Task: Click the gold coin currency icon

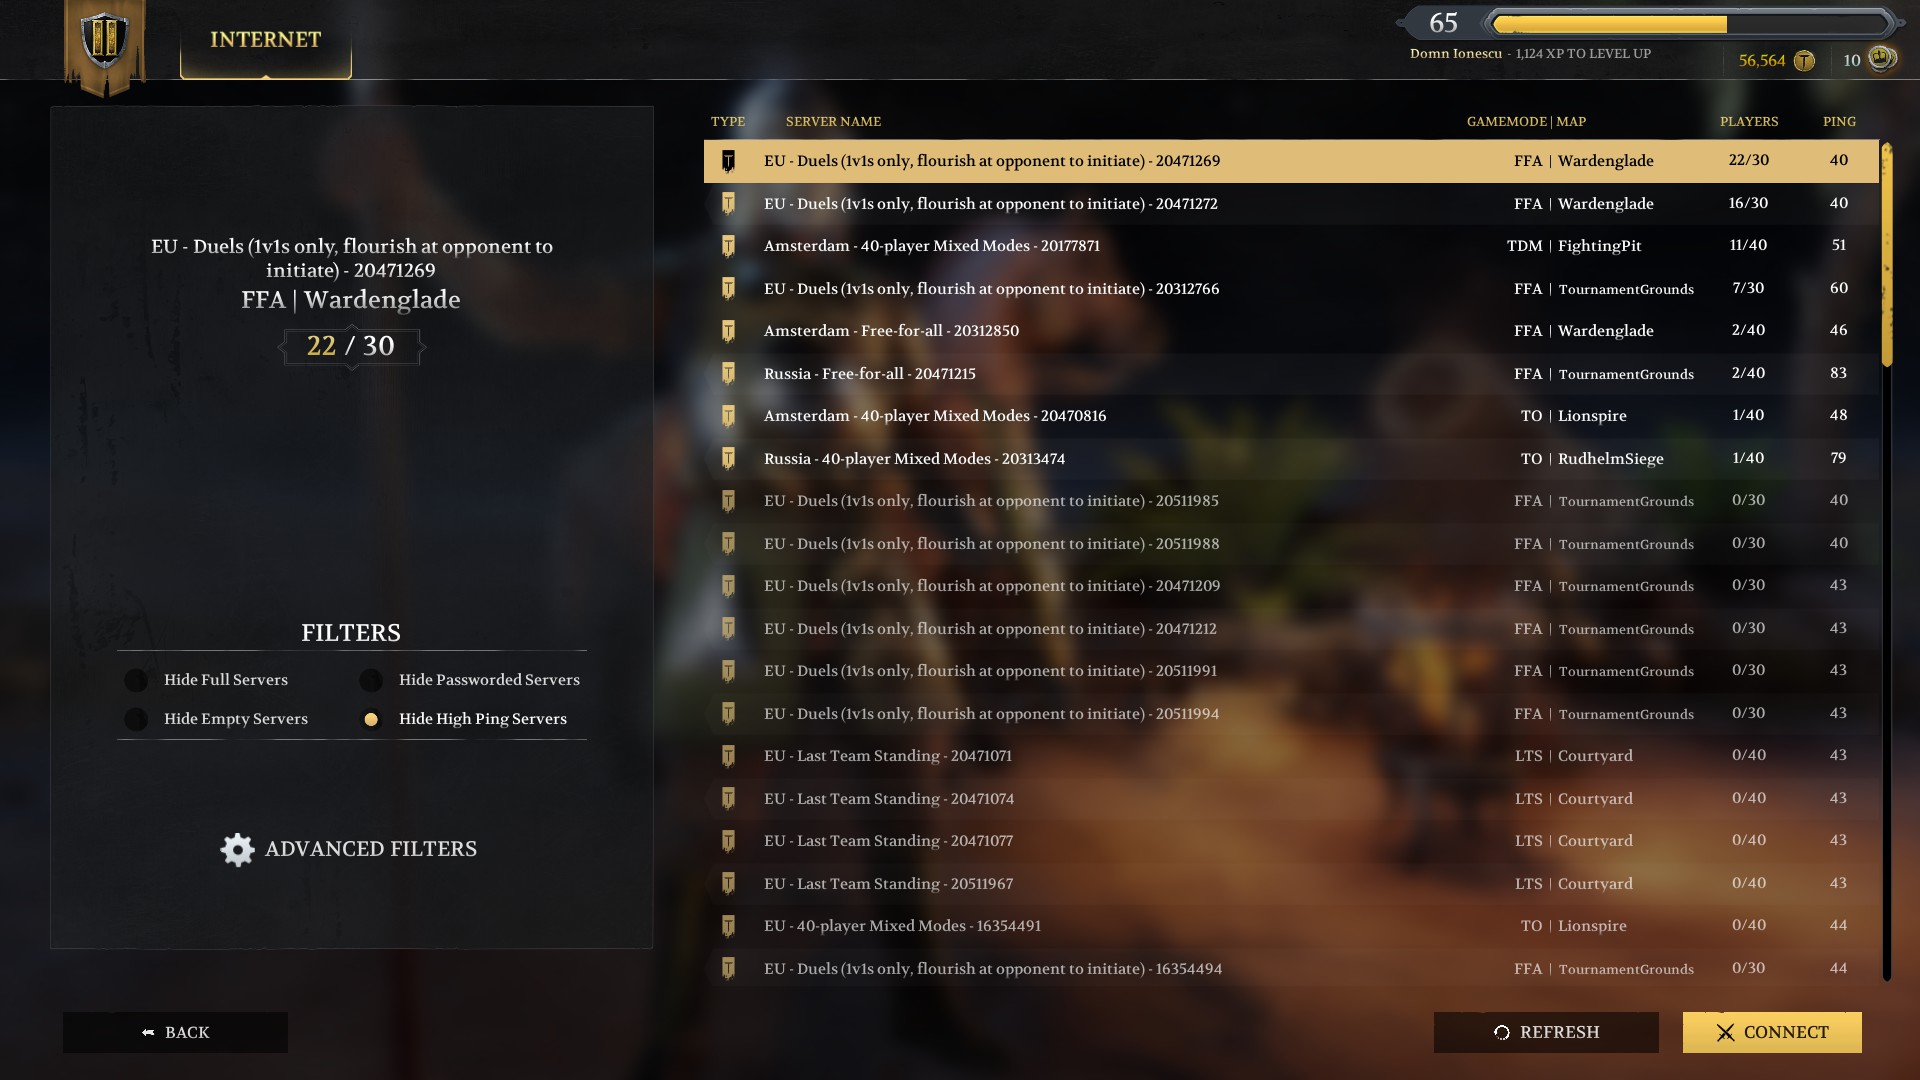Action: pyautogui.click(x=1804, y=61)
